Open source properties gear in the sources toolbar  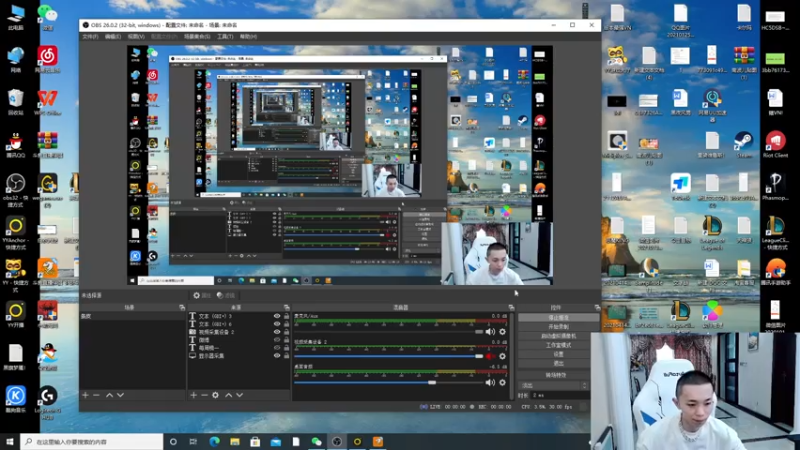[215, 395]
